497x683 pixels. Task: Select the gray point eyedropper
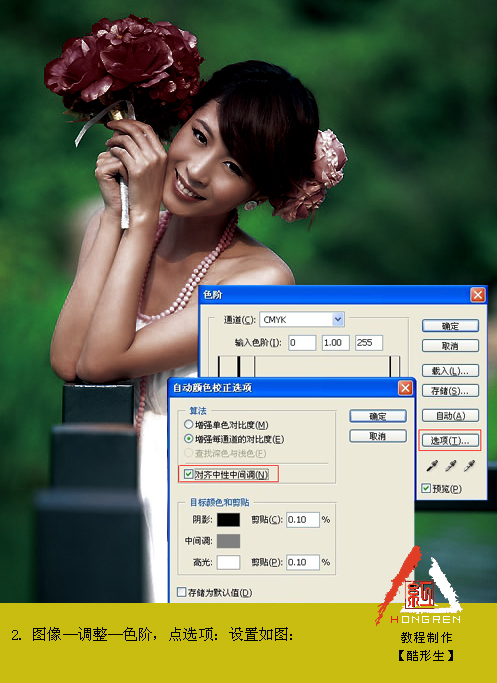point(451,467)
